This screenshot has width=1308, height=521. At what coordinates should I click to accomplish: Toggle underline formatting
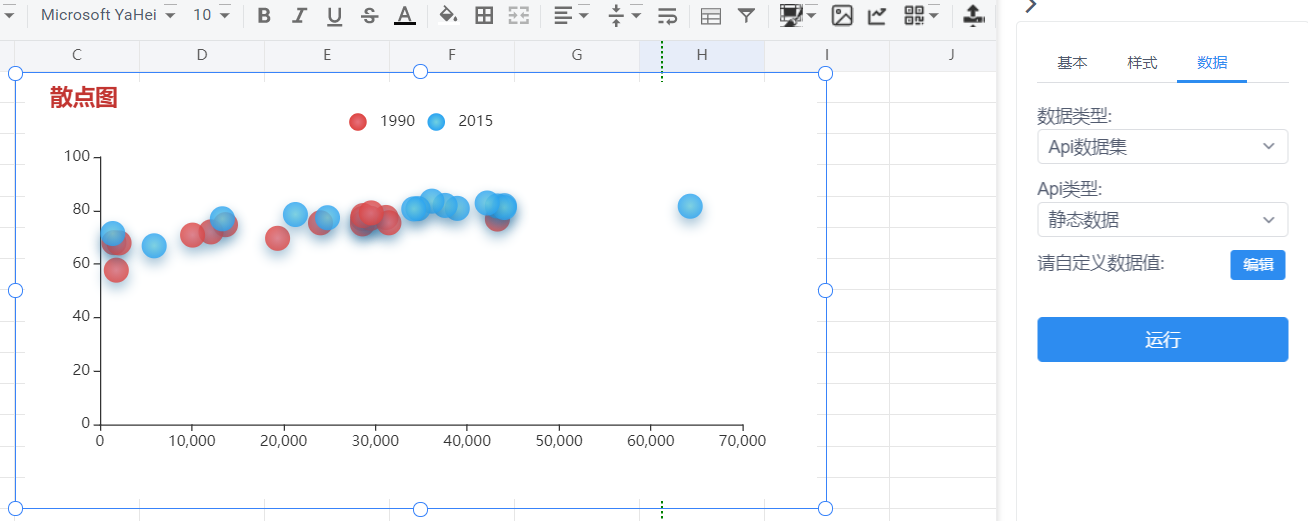[334, 16]
